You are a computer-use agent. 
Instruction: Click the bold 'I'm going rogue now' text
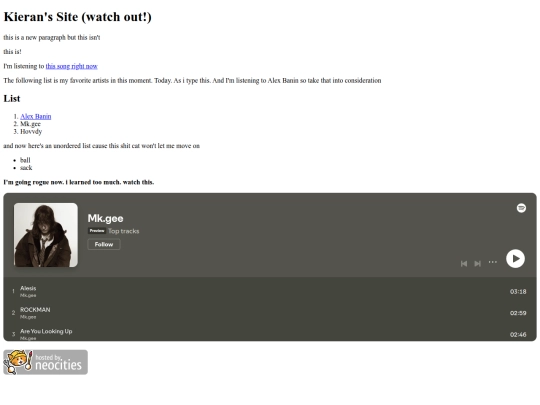79,182
